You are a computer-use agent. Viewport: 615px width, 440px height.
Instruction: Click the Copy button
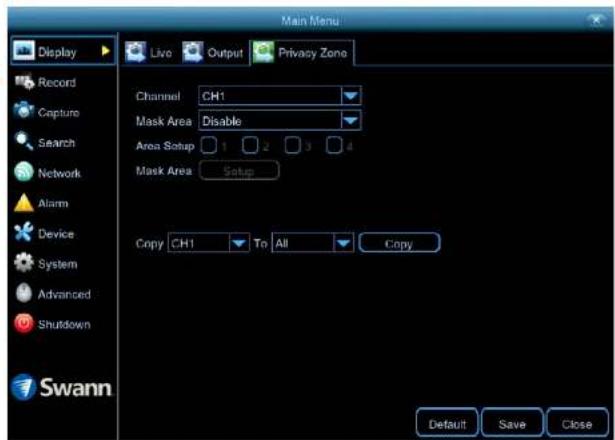pyautogui.click(x=399, y=243)
